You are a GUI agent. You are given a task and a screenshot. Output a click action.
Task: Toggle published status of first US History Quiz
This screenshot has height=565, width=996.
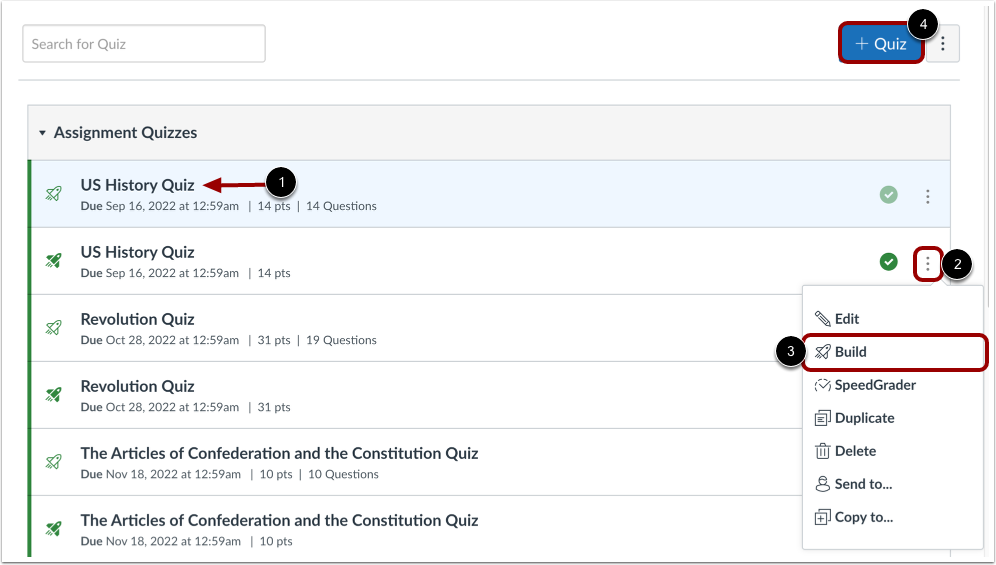[888, 195]
